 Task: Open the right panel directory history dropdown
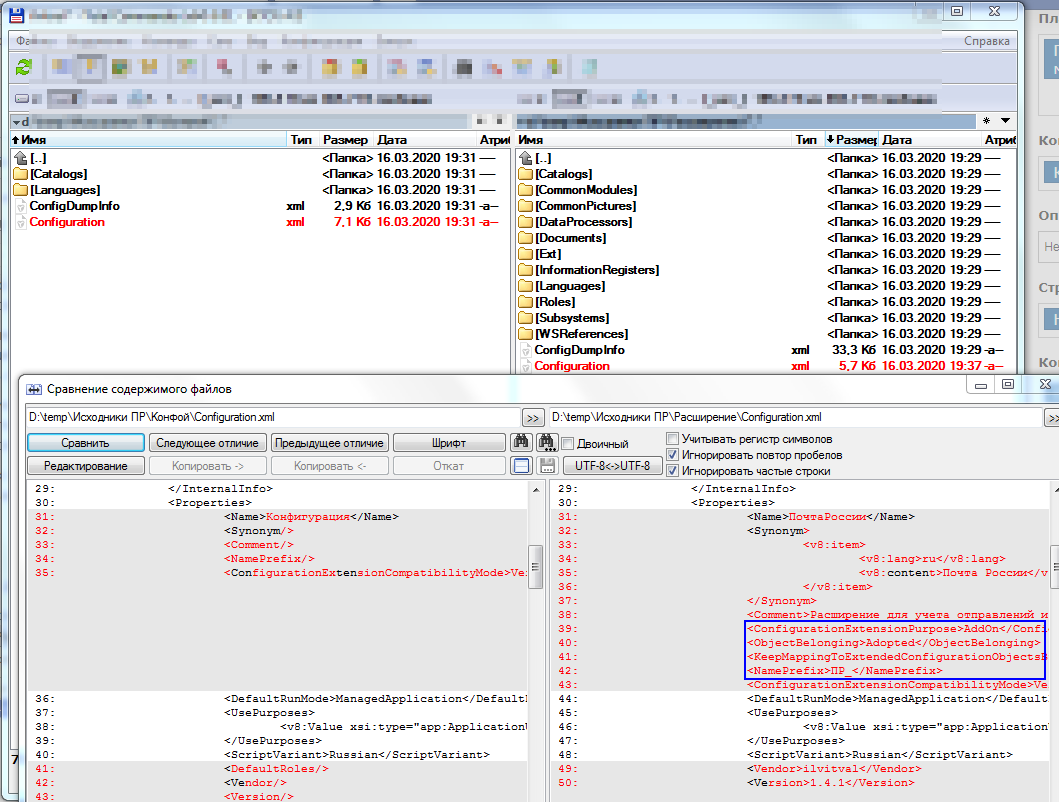tap(1003, 121)
